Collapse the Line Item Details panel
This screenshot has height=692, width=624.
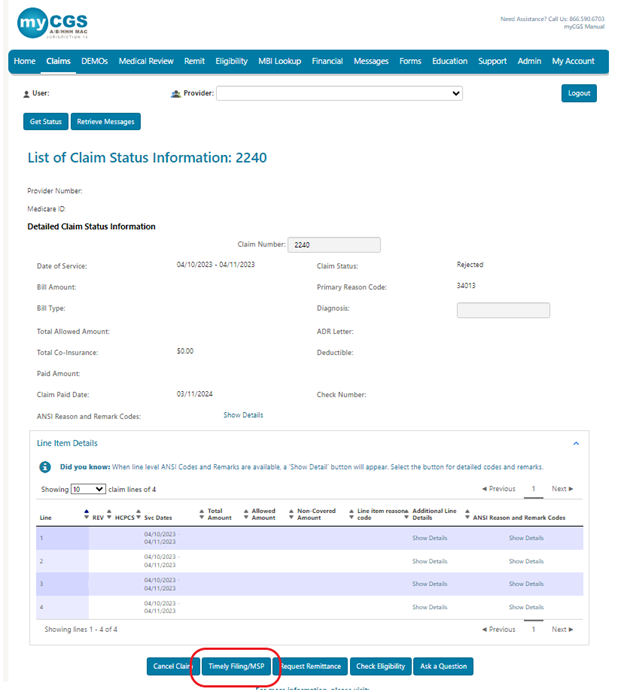[x=576, y=442]
